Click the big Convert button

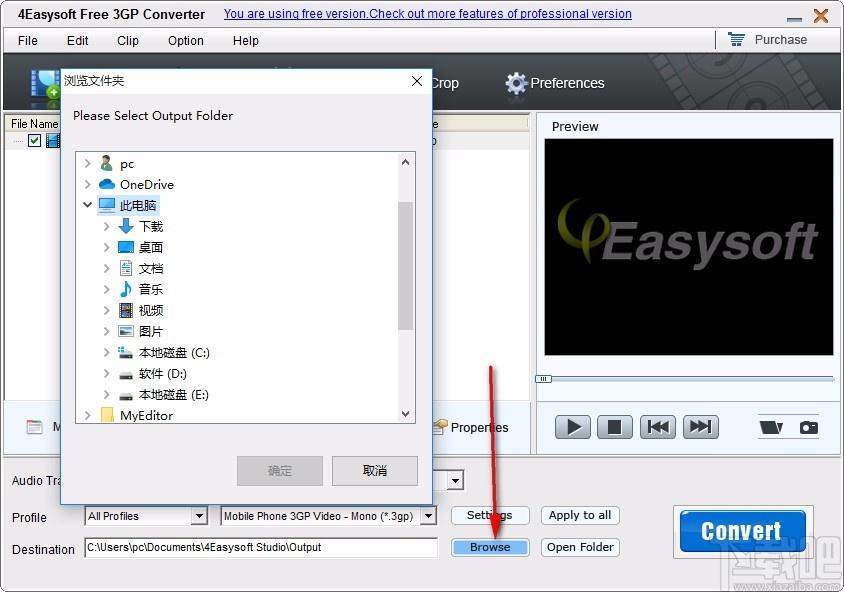tap(742, 531)
